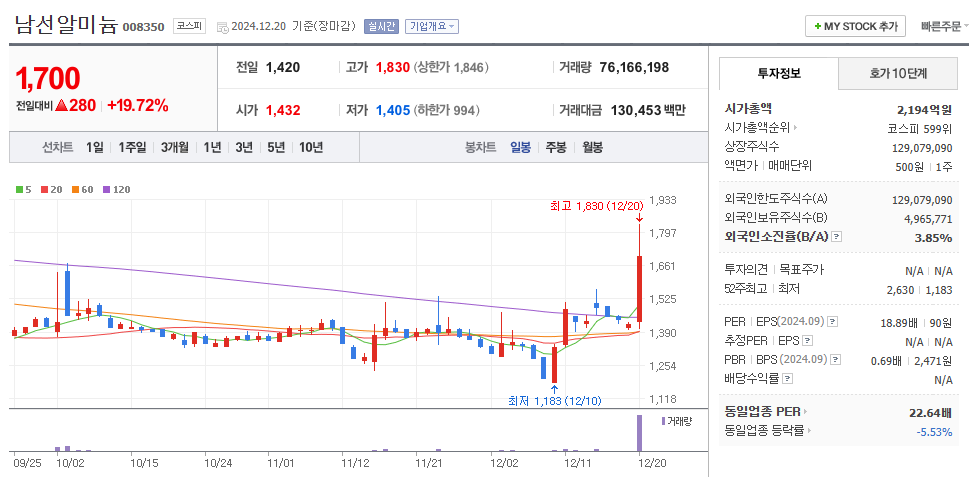Click the 외국인보유주식수 value 4,965,771

[928, 219]
